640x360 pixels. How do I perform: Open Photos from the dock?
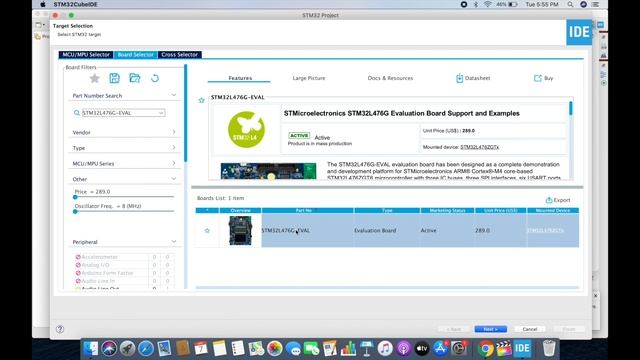pyautogui.click(x=275, y=349)
